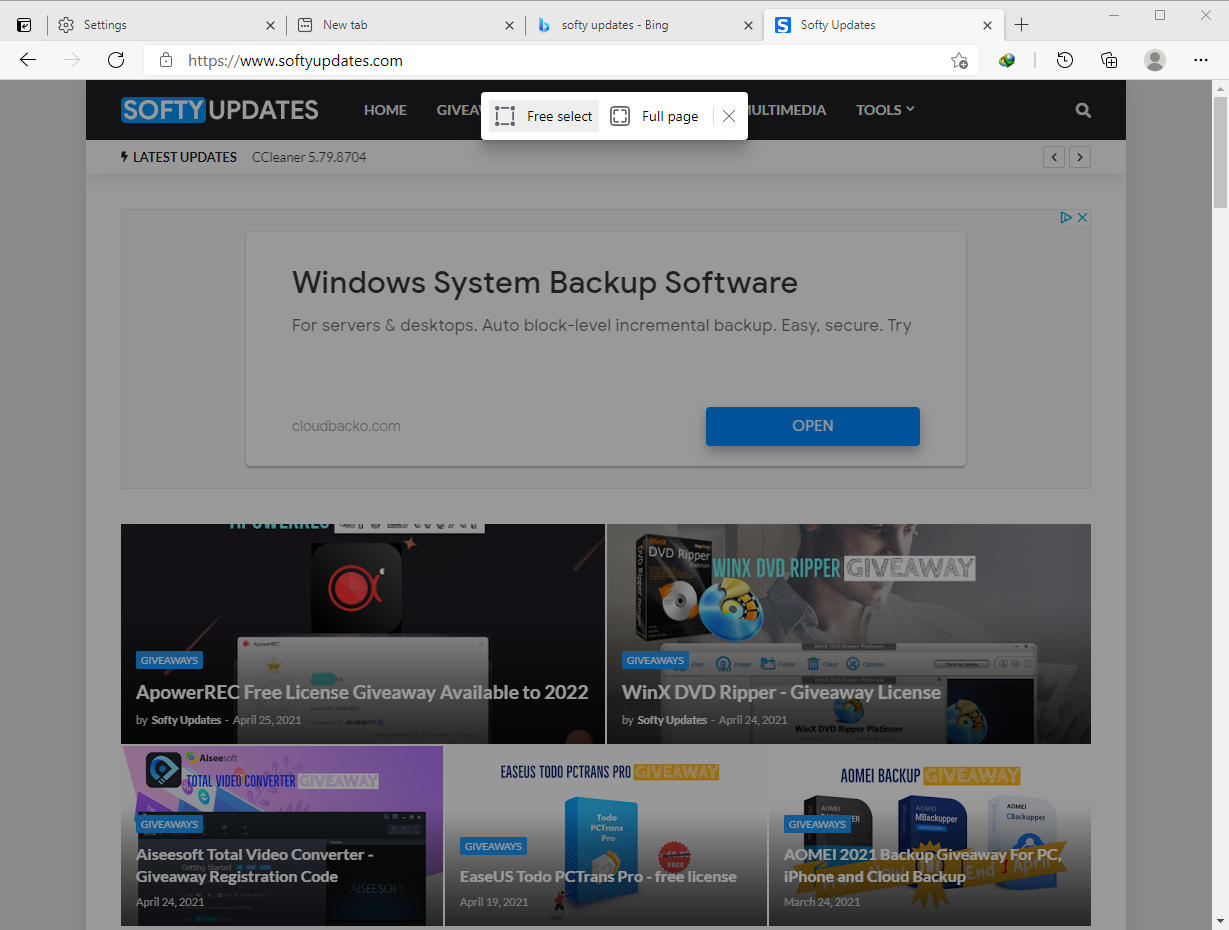
Task: Close the ad with X icon
Action: [x=1082, y=217]
